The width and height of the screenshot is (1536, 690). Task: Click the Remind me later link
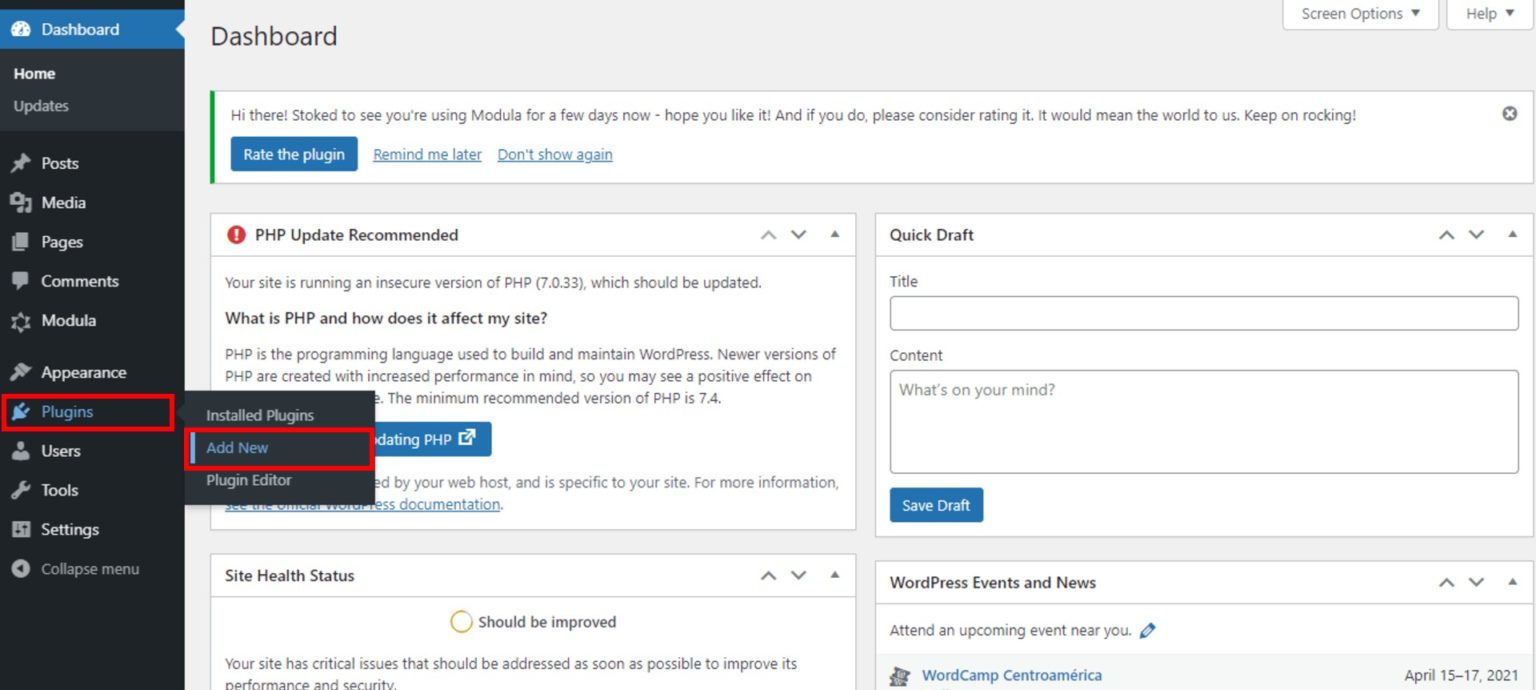coord(427,155)
